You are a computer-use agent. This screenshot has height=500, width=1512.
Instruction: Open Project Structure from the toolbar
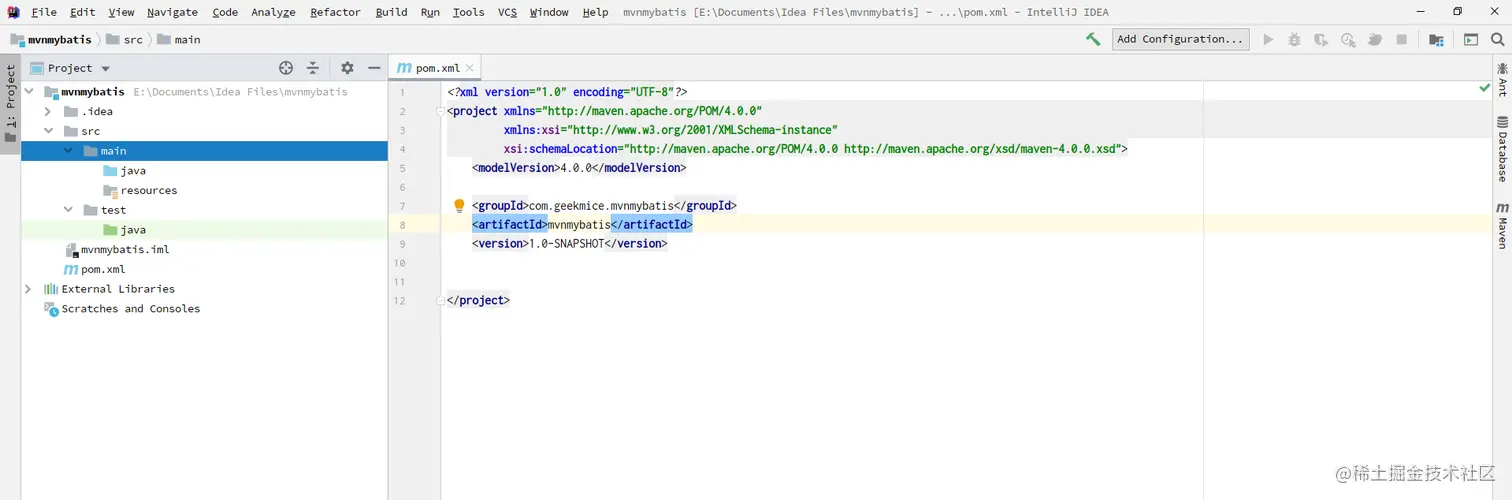(x=1436, y=39)
